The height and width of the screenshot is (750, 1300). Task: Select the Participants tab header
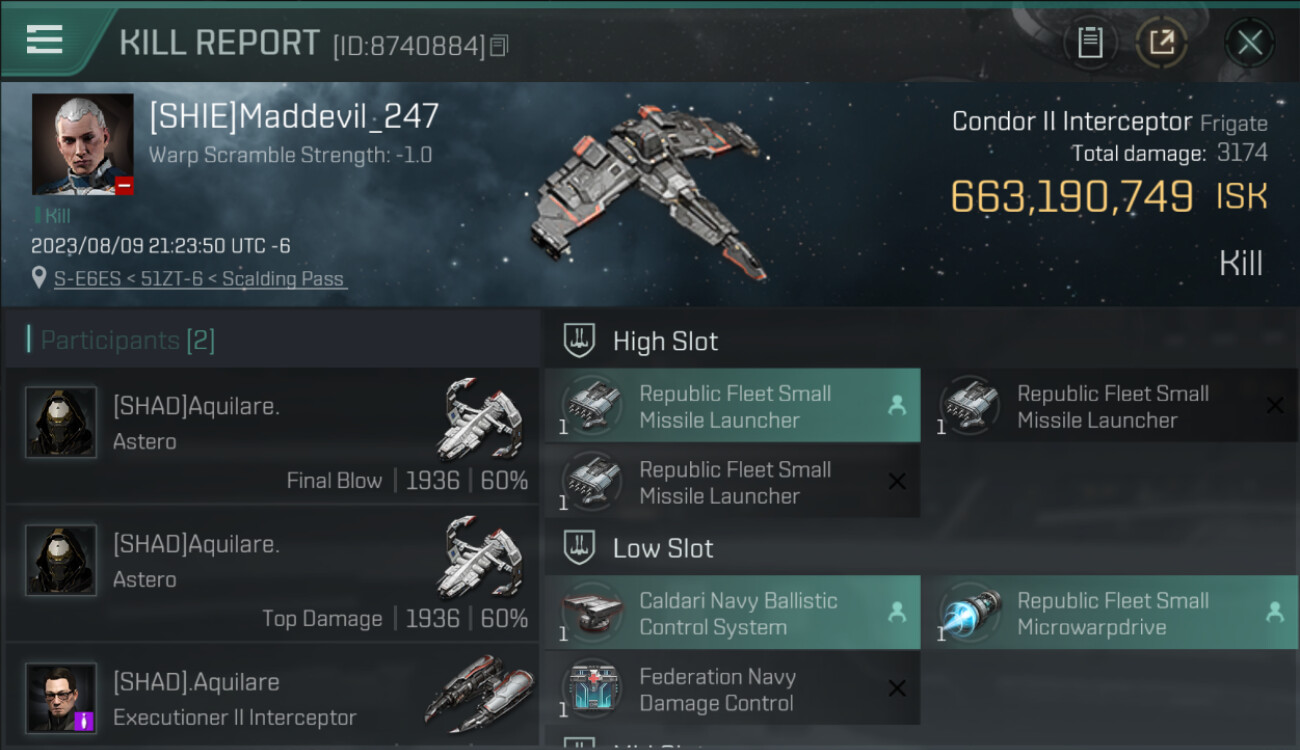(x=121, y=340)
